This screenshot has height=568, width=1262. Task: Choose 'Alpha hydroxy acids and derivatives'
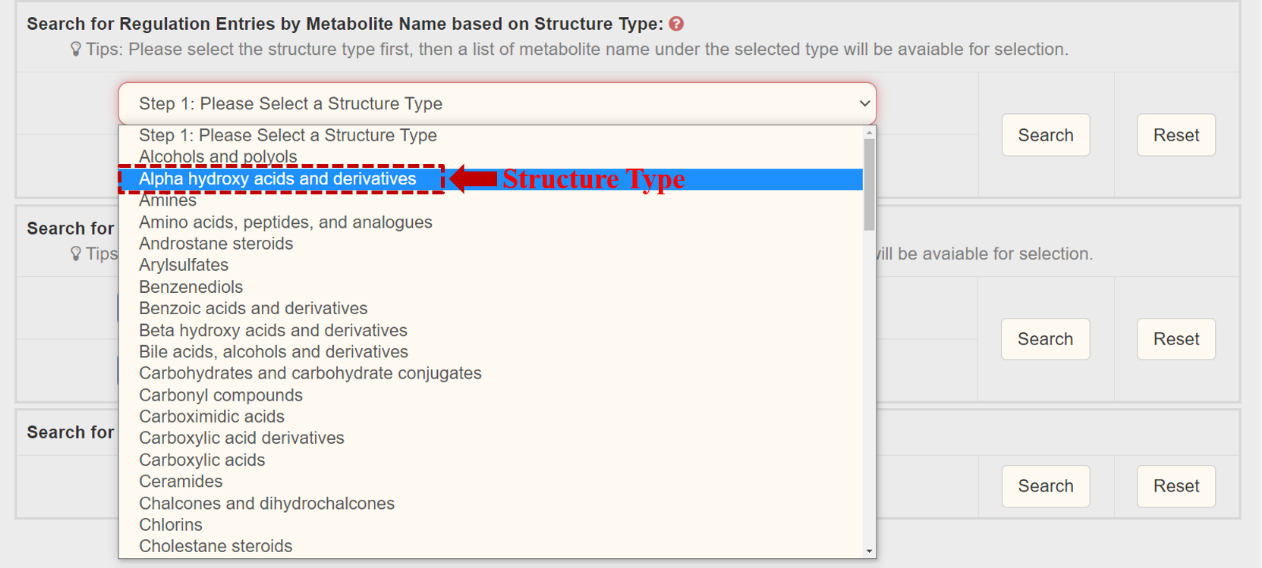(278, 179)
